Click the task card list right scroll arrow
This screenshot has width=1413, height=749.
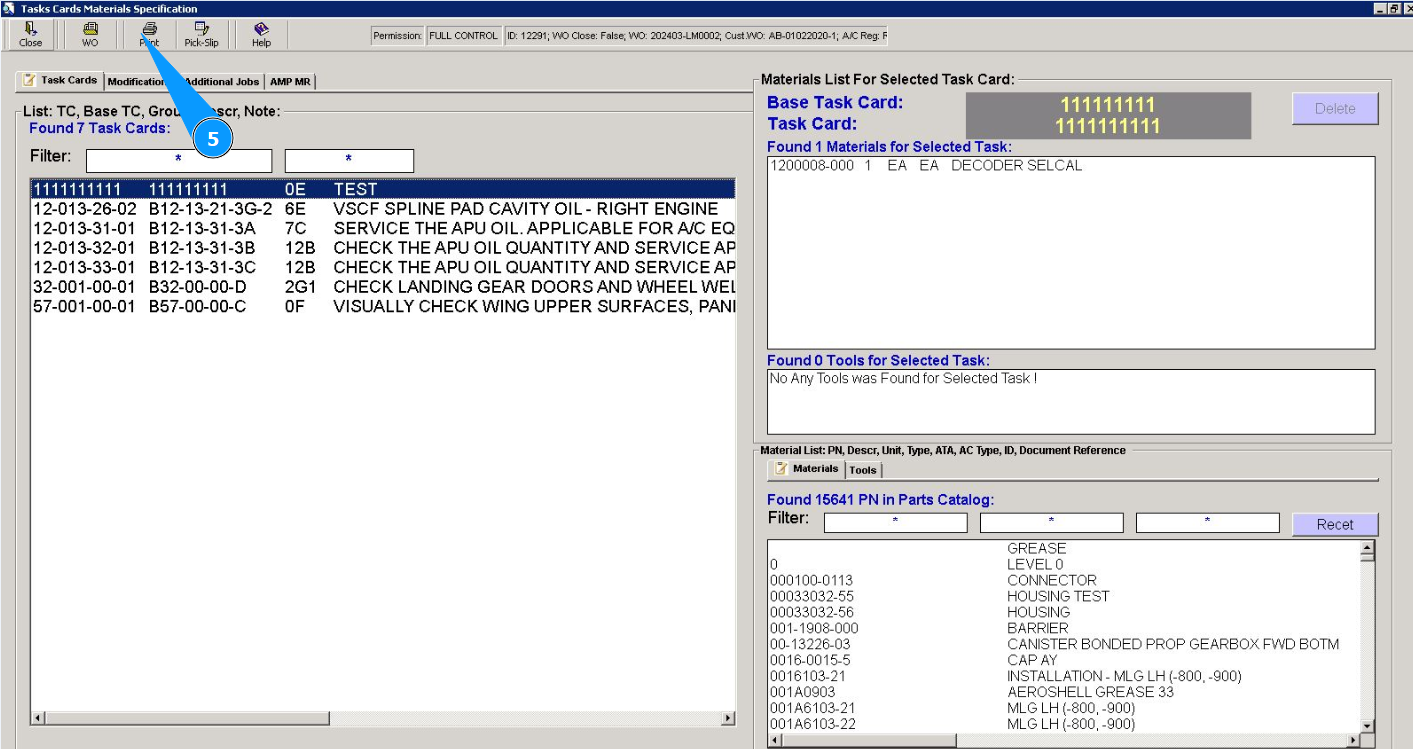[727, 719]
